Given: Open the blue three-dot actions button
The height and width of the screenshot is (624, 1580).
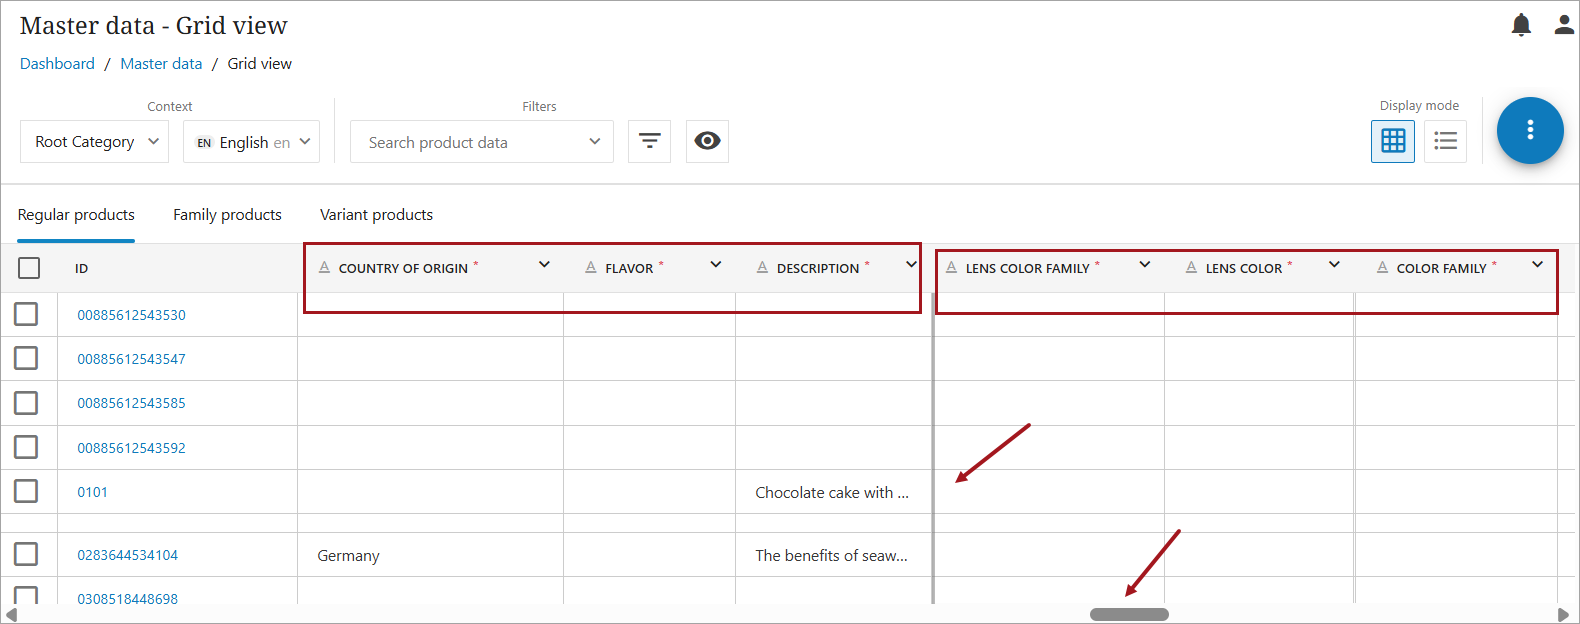Looking at the screenshot, I should [1529, 130].
